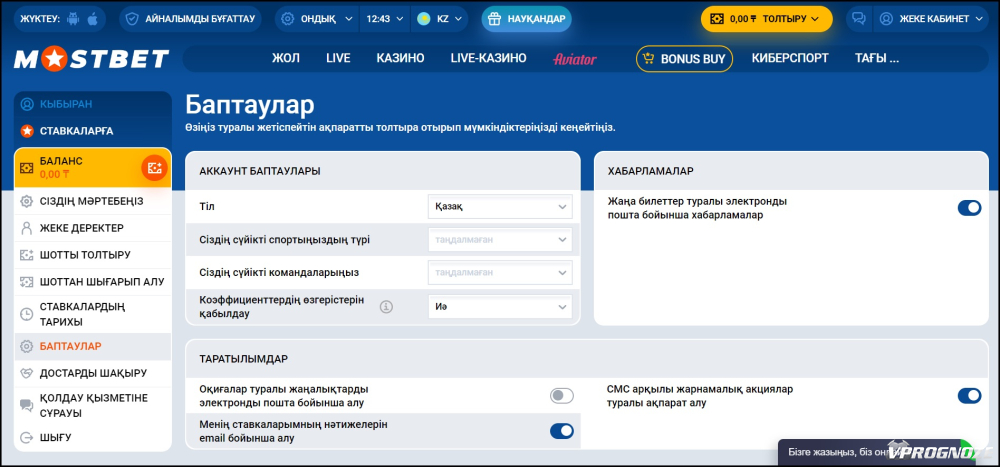This screenshot has width=1000, height=467.
Task: Open the favorite teams dropdown
Action: 500,272
